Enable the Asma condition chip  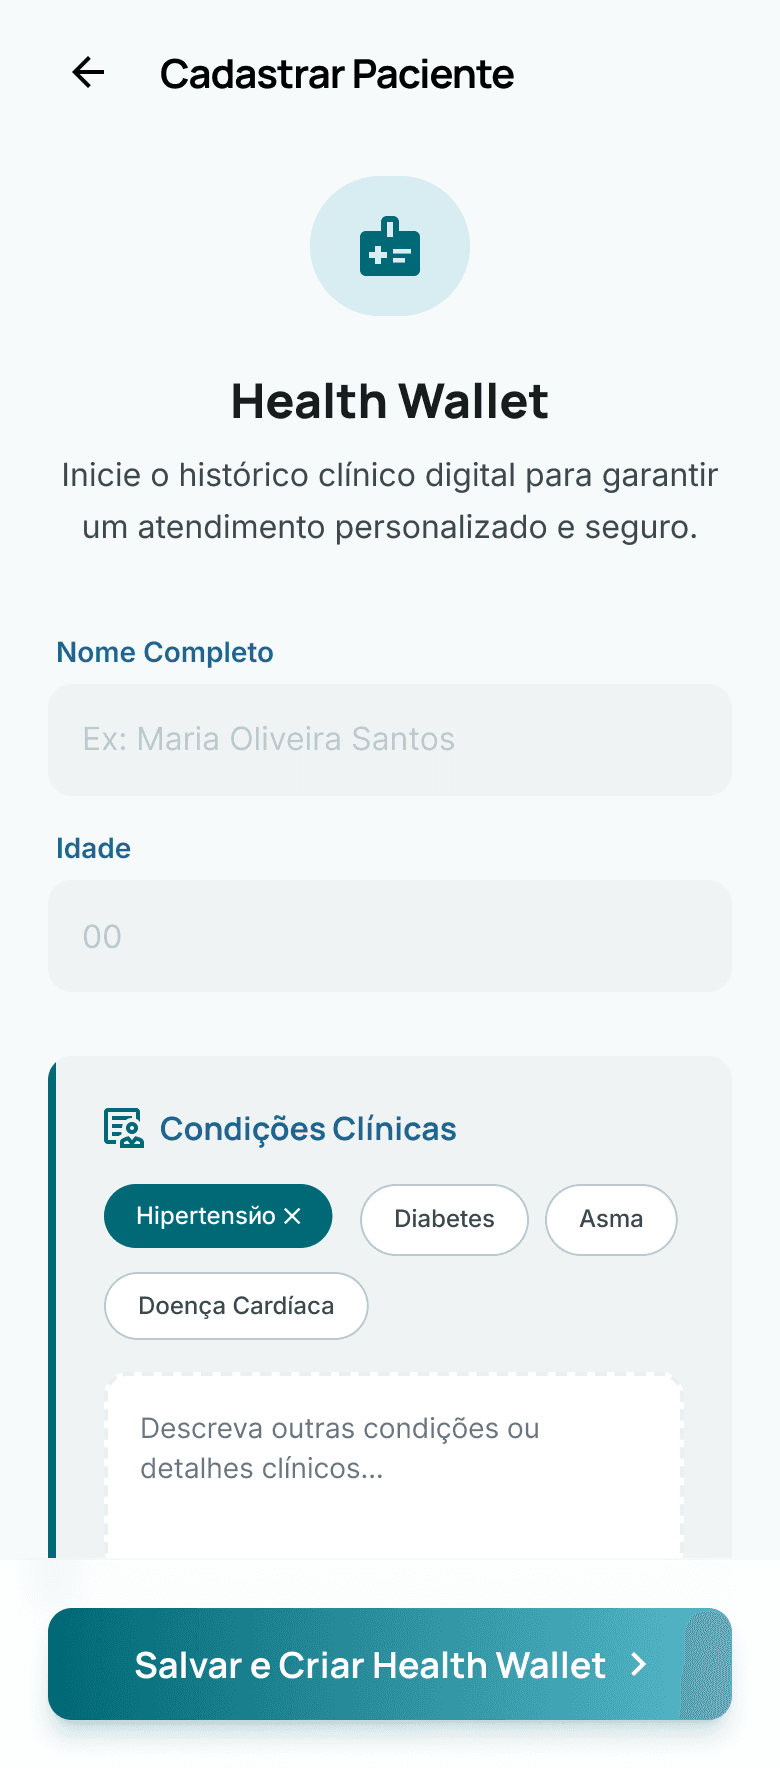click(611, 1219)
